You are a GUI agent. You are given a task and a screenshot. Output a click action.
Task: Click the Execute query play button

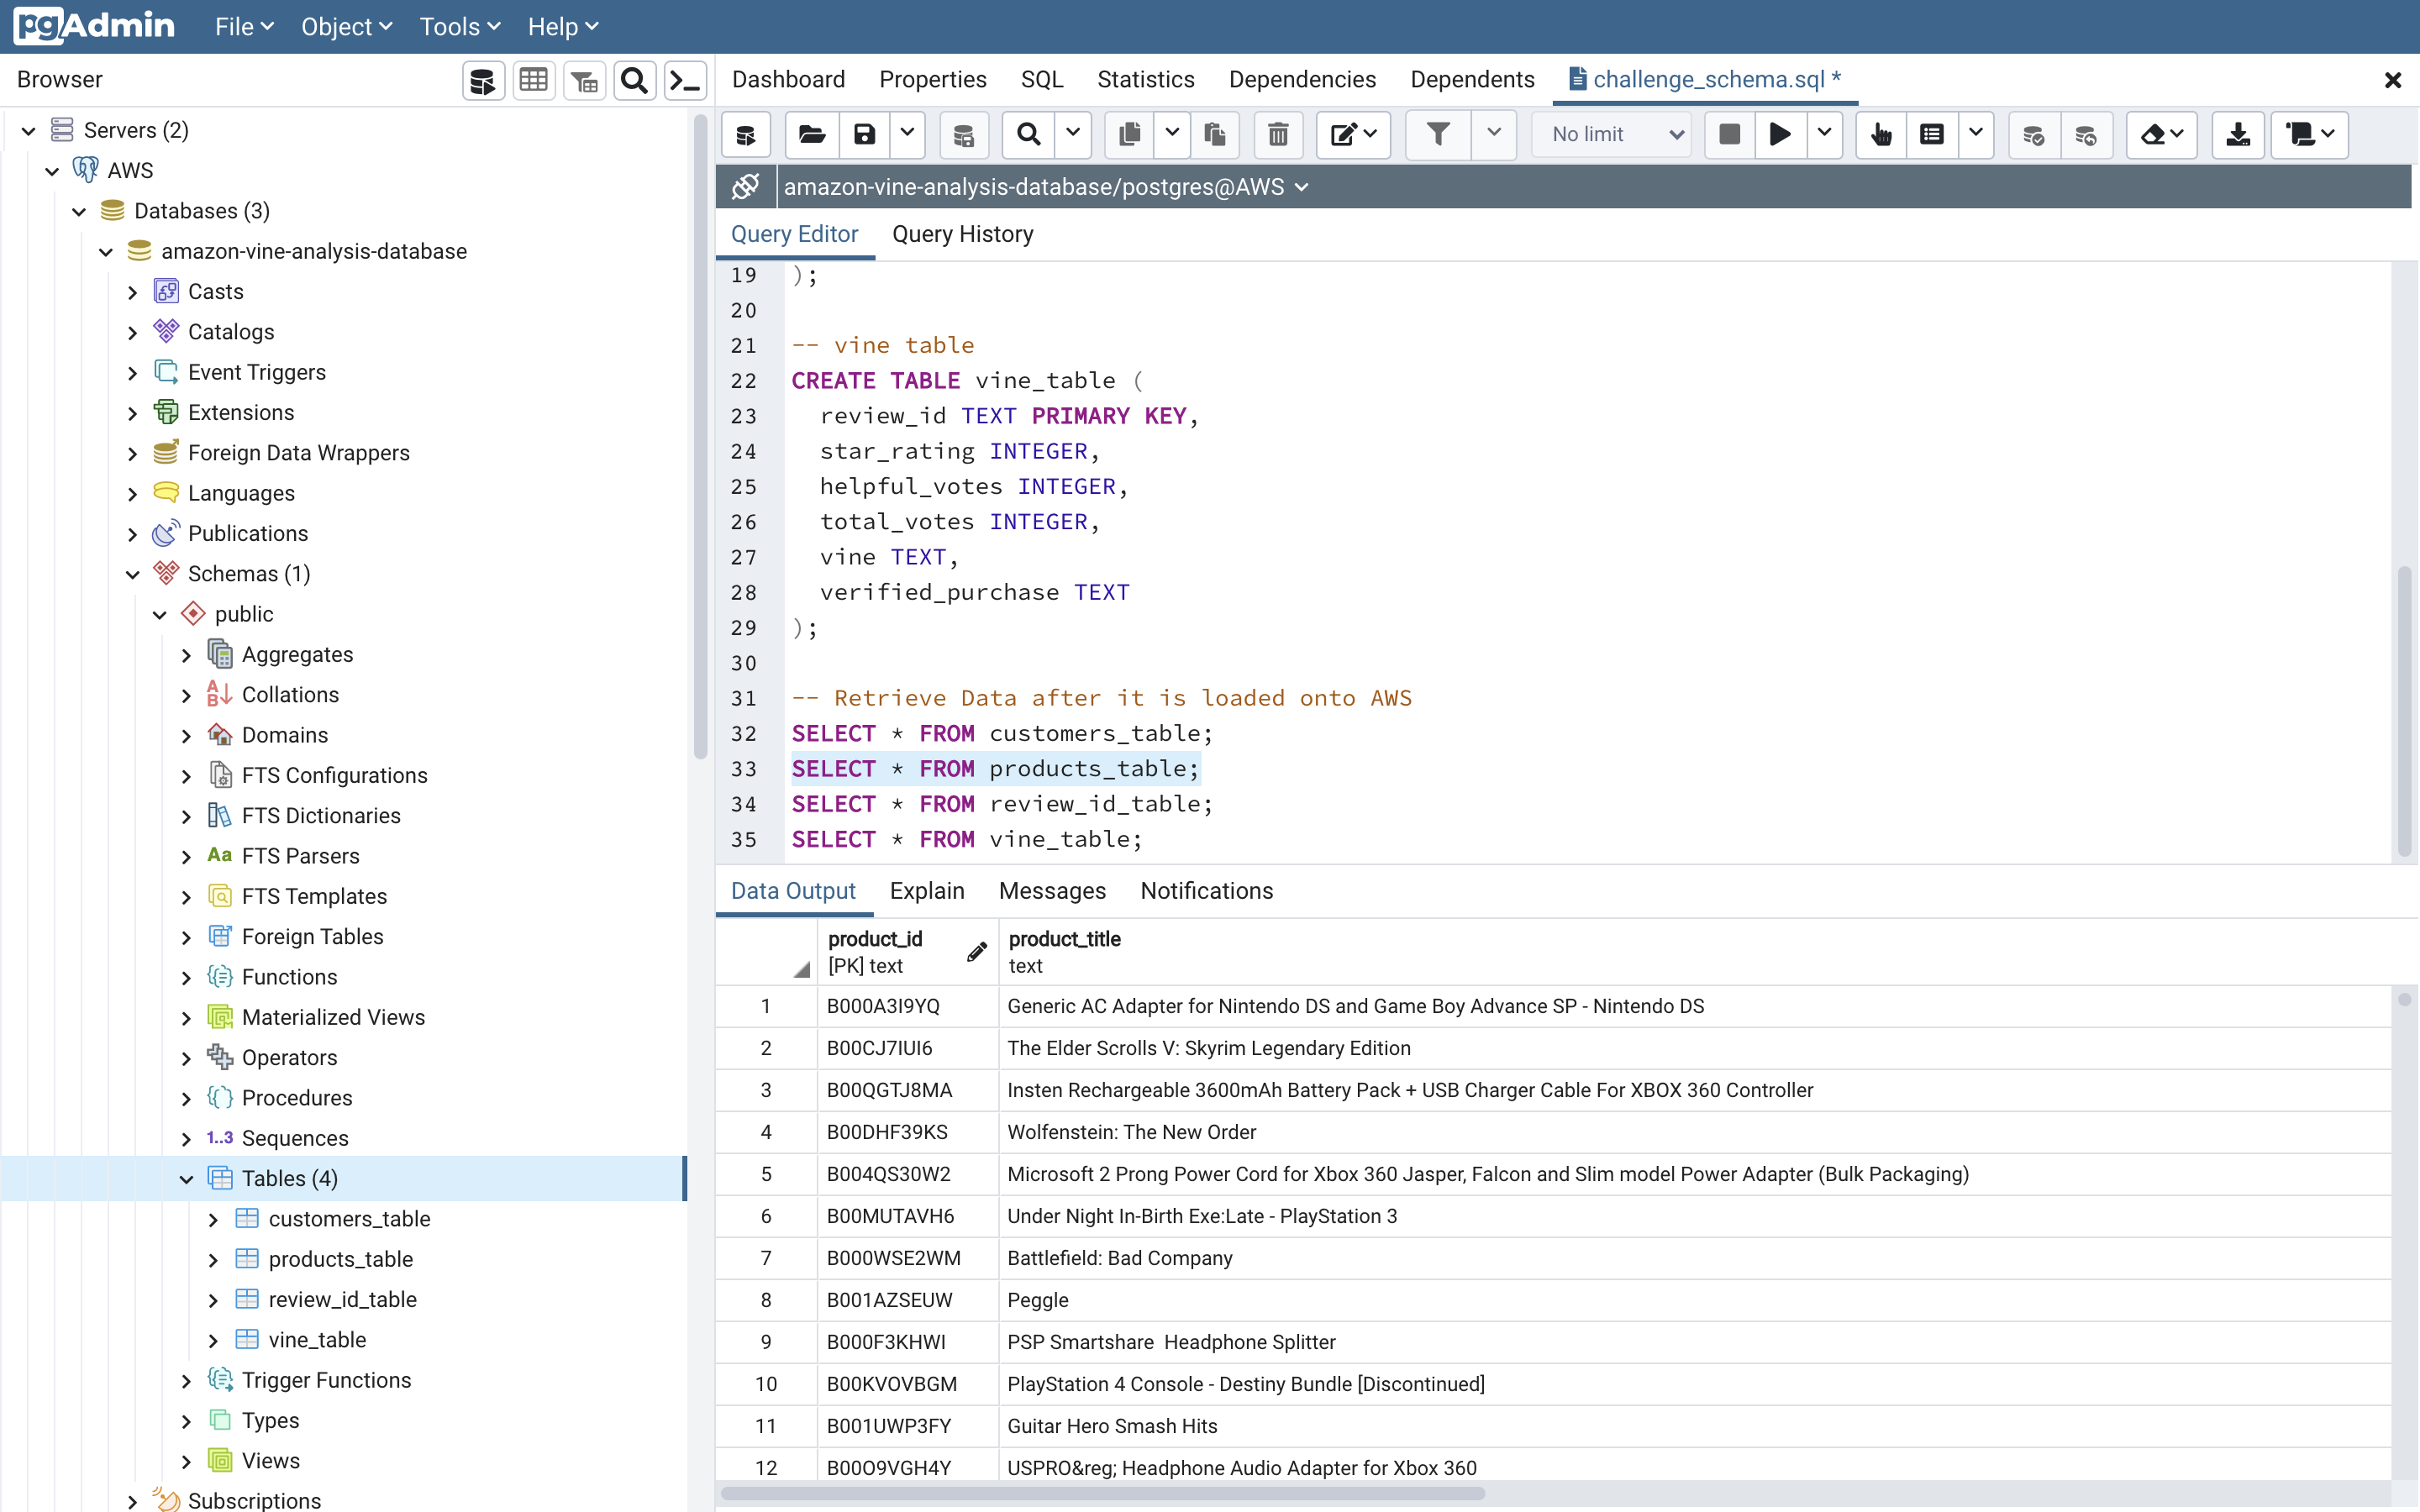click(x=1779, y=134)
